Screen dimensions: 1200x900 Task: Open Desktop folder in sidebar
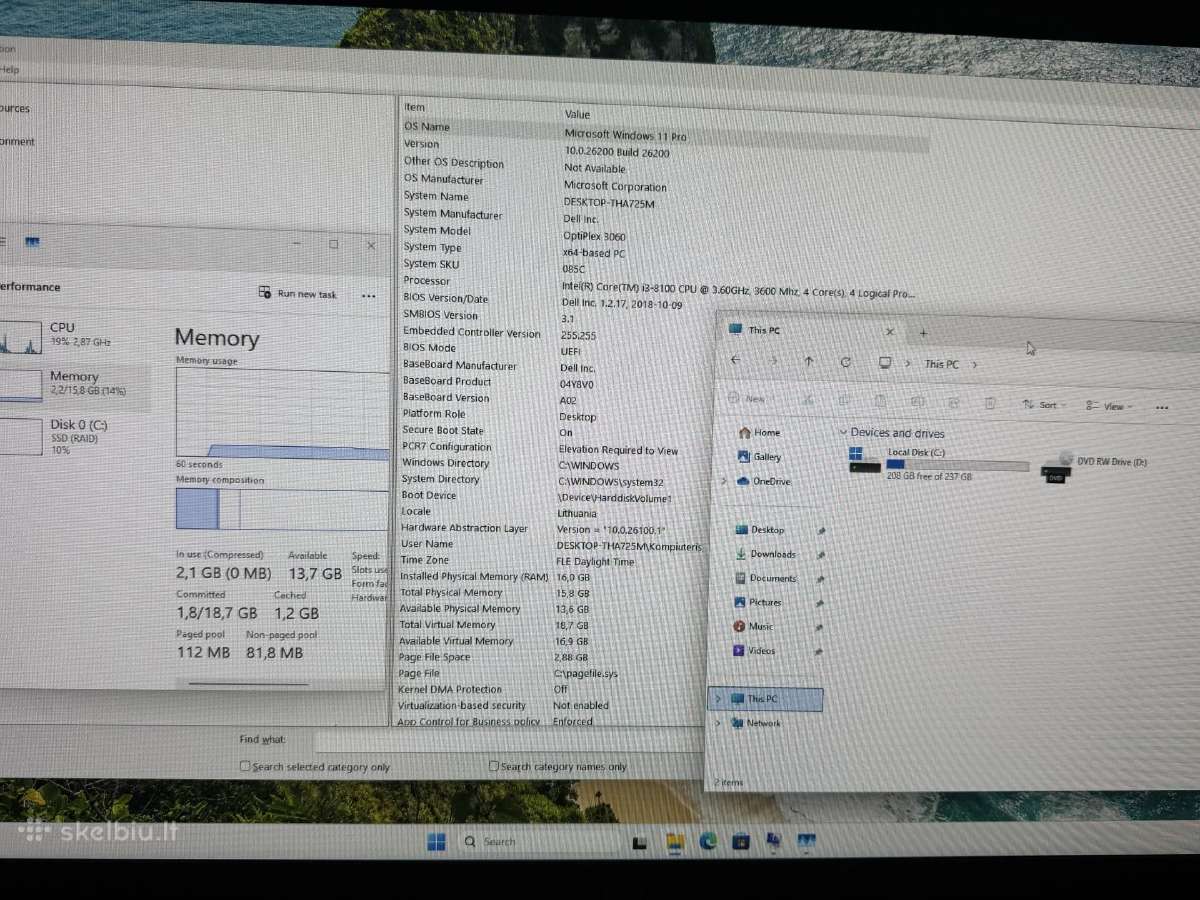click(760, 529)
